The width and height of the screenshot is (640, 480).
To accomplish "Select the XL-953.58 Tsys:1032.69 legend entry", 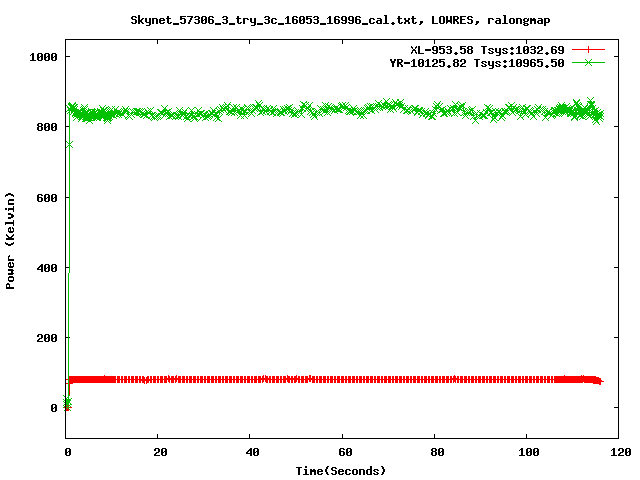I will pos(487,50).
